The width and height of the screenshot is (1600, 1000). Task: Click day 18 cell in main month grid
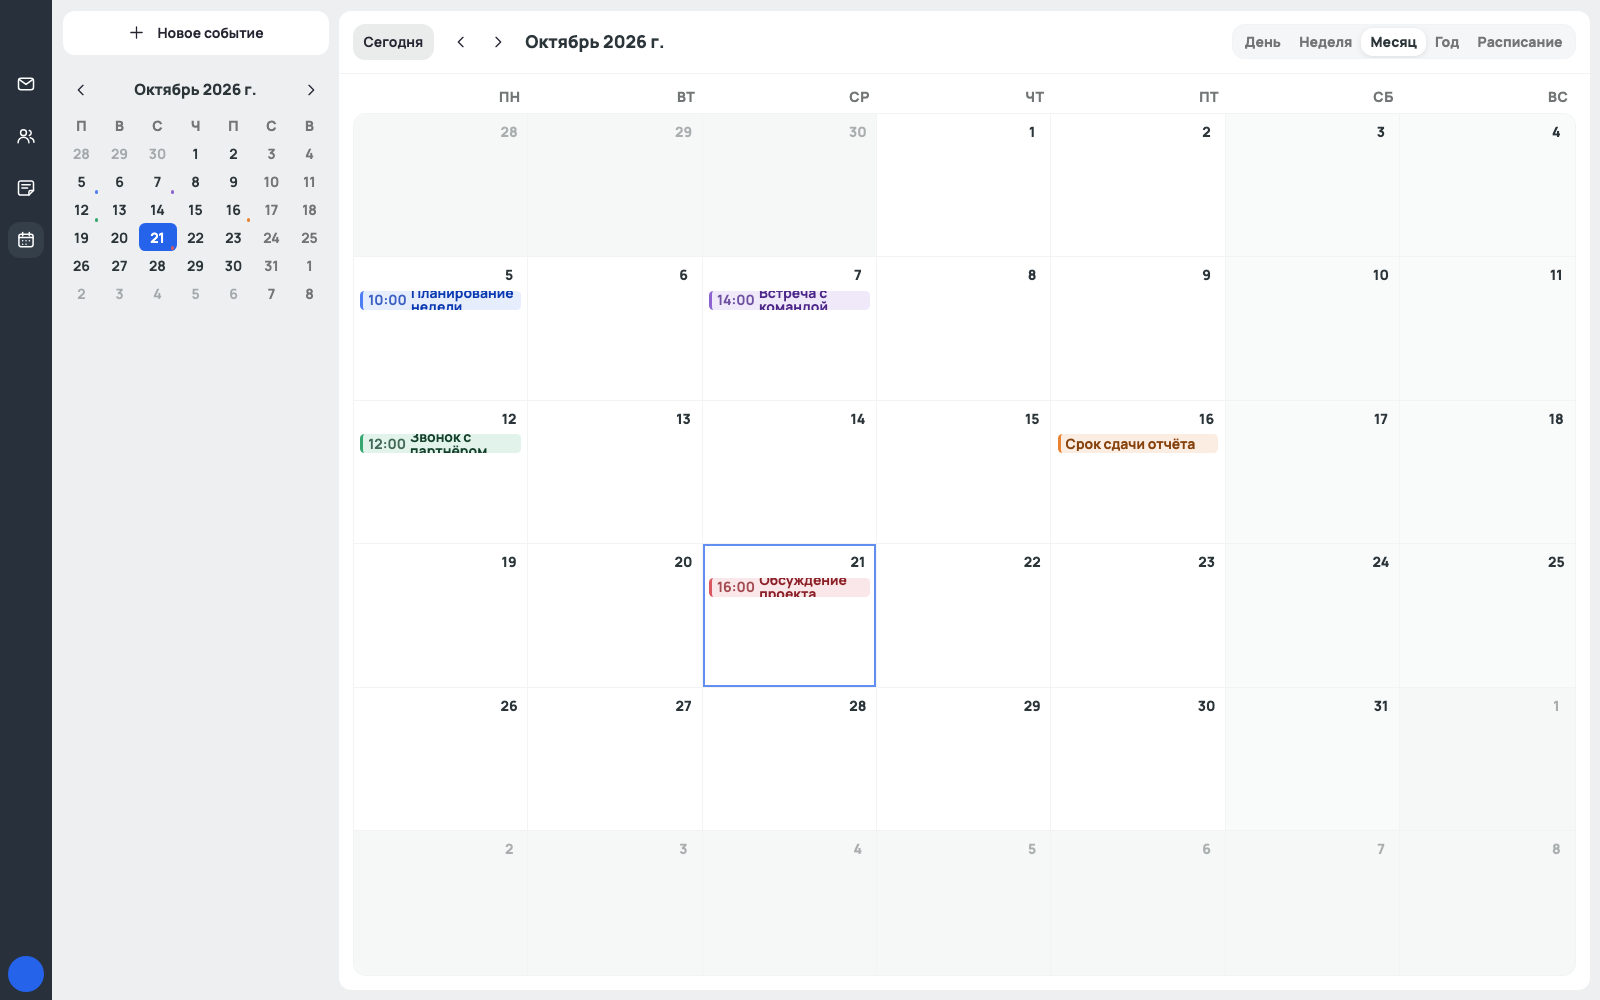point(1487,472)
